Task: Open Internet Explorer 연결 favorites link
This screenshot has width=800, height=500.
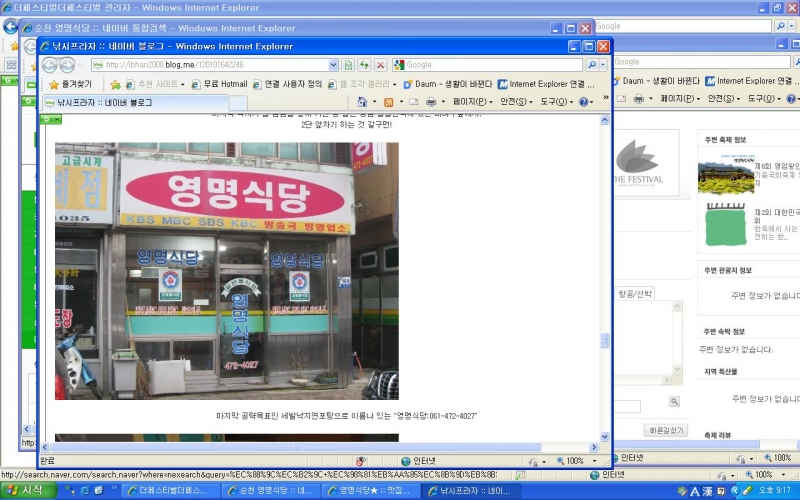Action: [545, 84]
